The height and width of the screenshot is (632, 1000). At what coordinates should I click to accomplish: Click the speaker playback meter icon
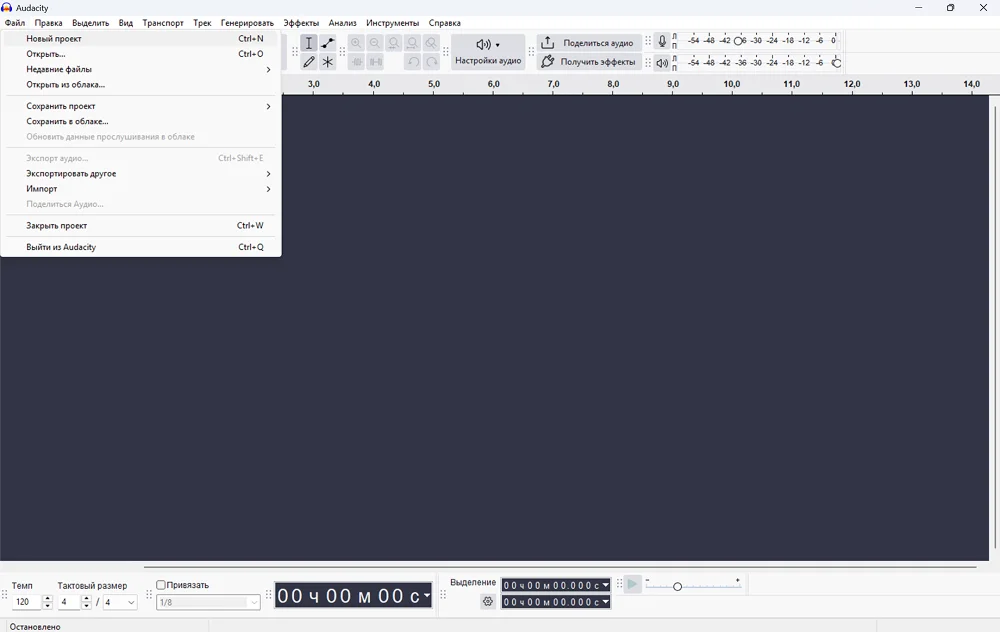pos(662,62)
